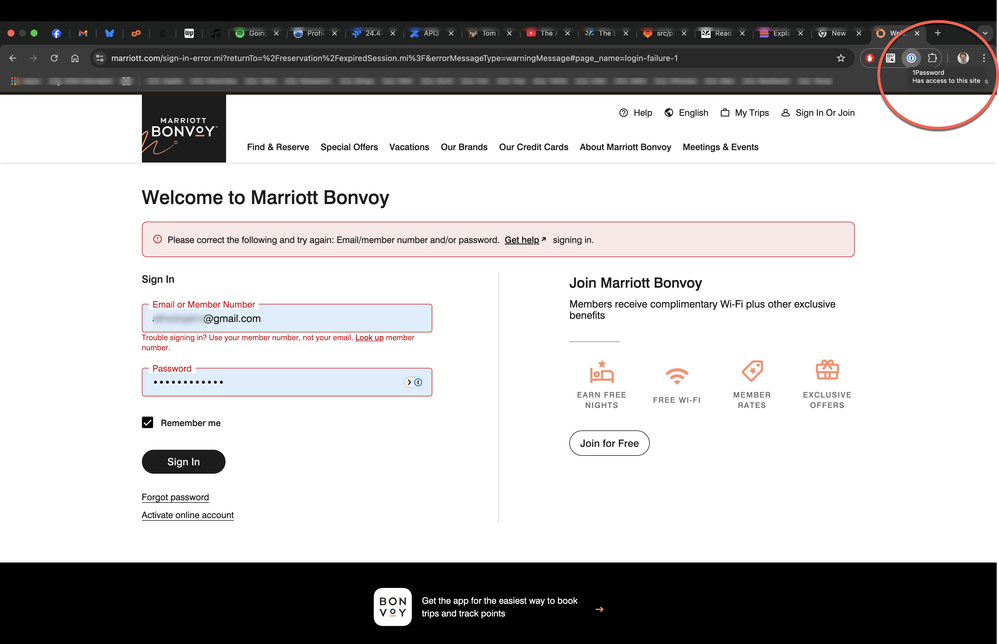
Task: View site information in address bar
Action: pos(99,58)
